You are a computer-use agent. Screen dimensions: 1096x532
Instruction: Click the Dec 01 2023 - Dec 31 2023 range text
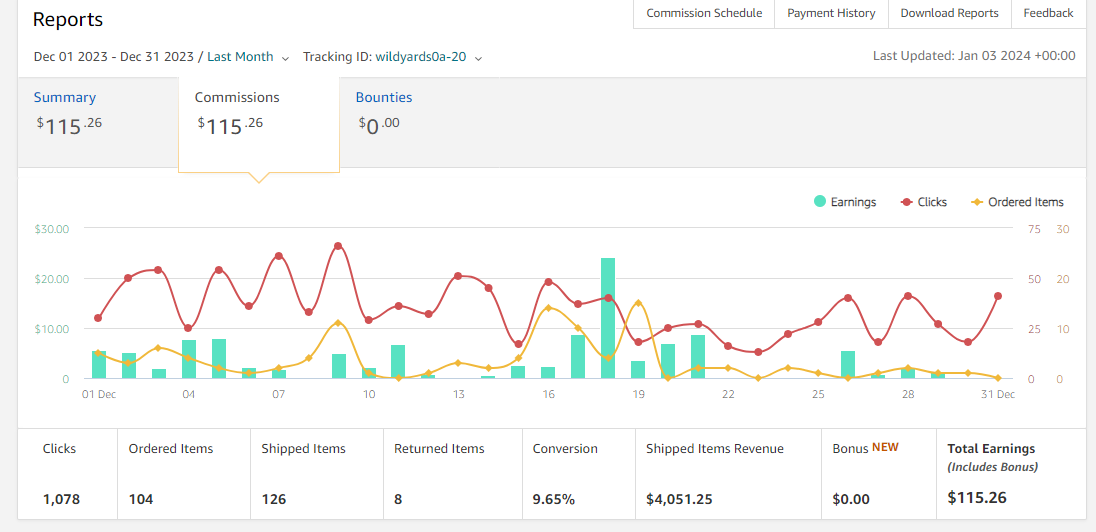pos(115,57)
